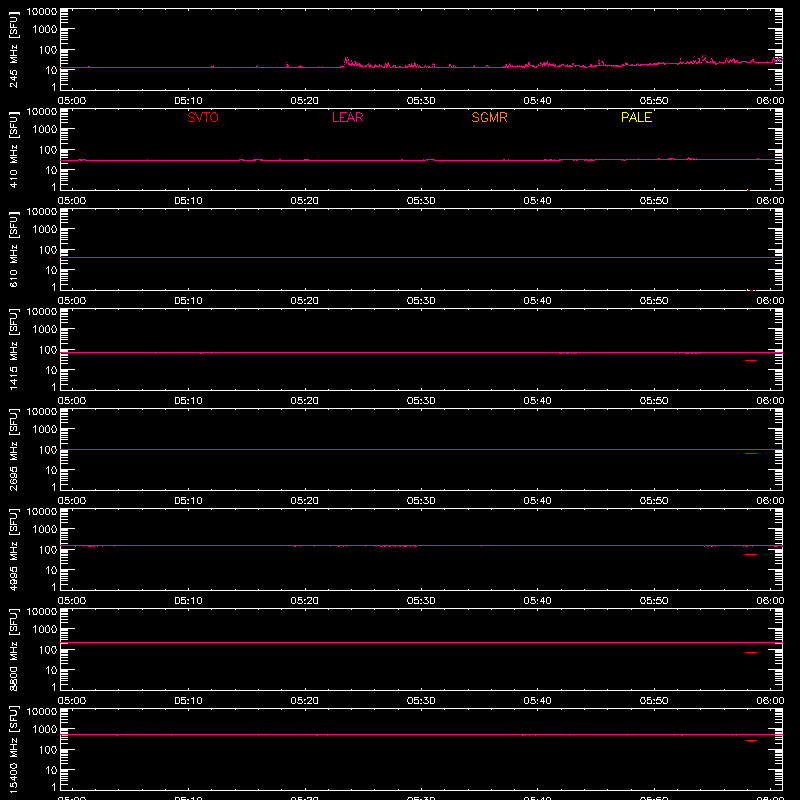Click the short red segment in 1415 MHz plot
Viewport: 800px width, 800px height.
(x=751, y=361)
